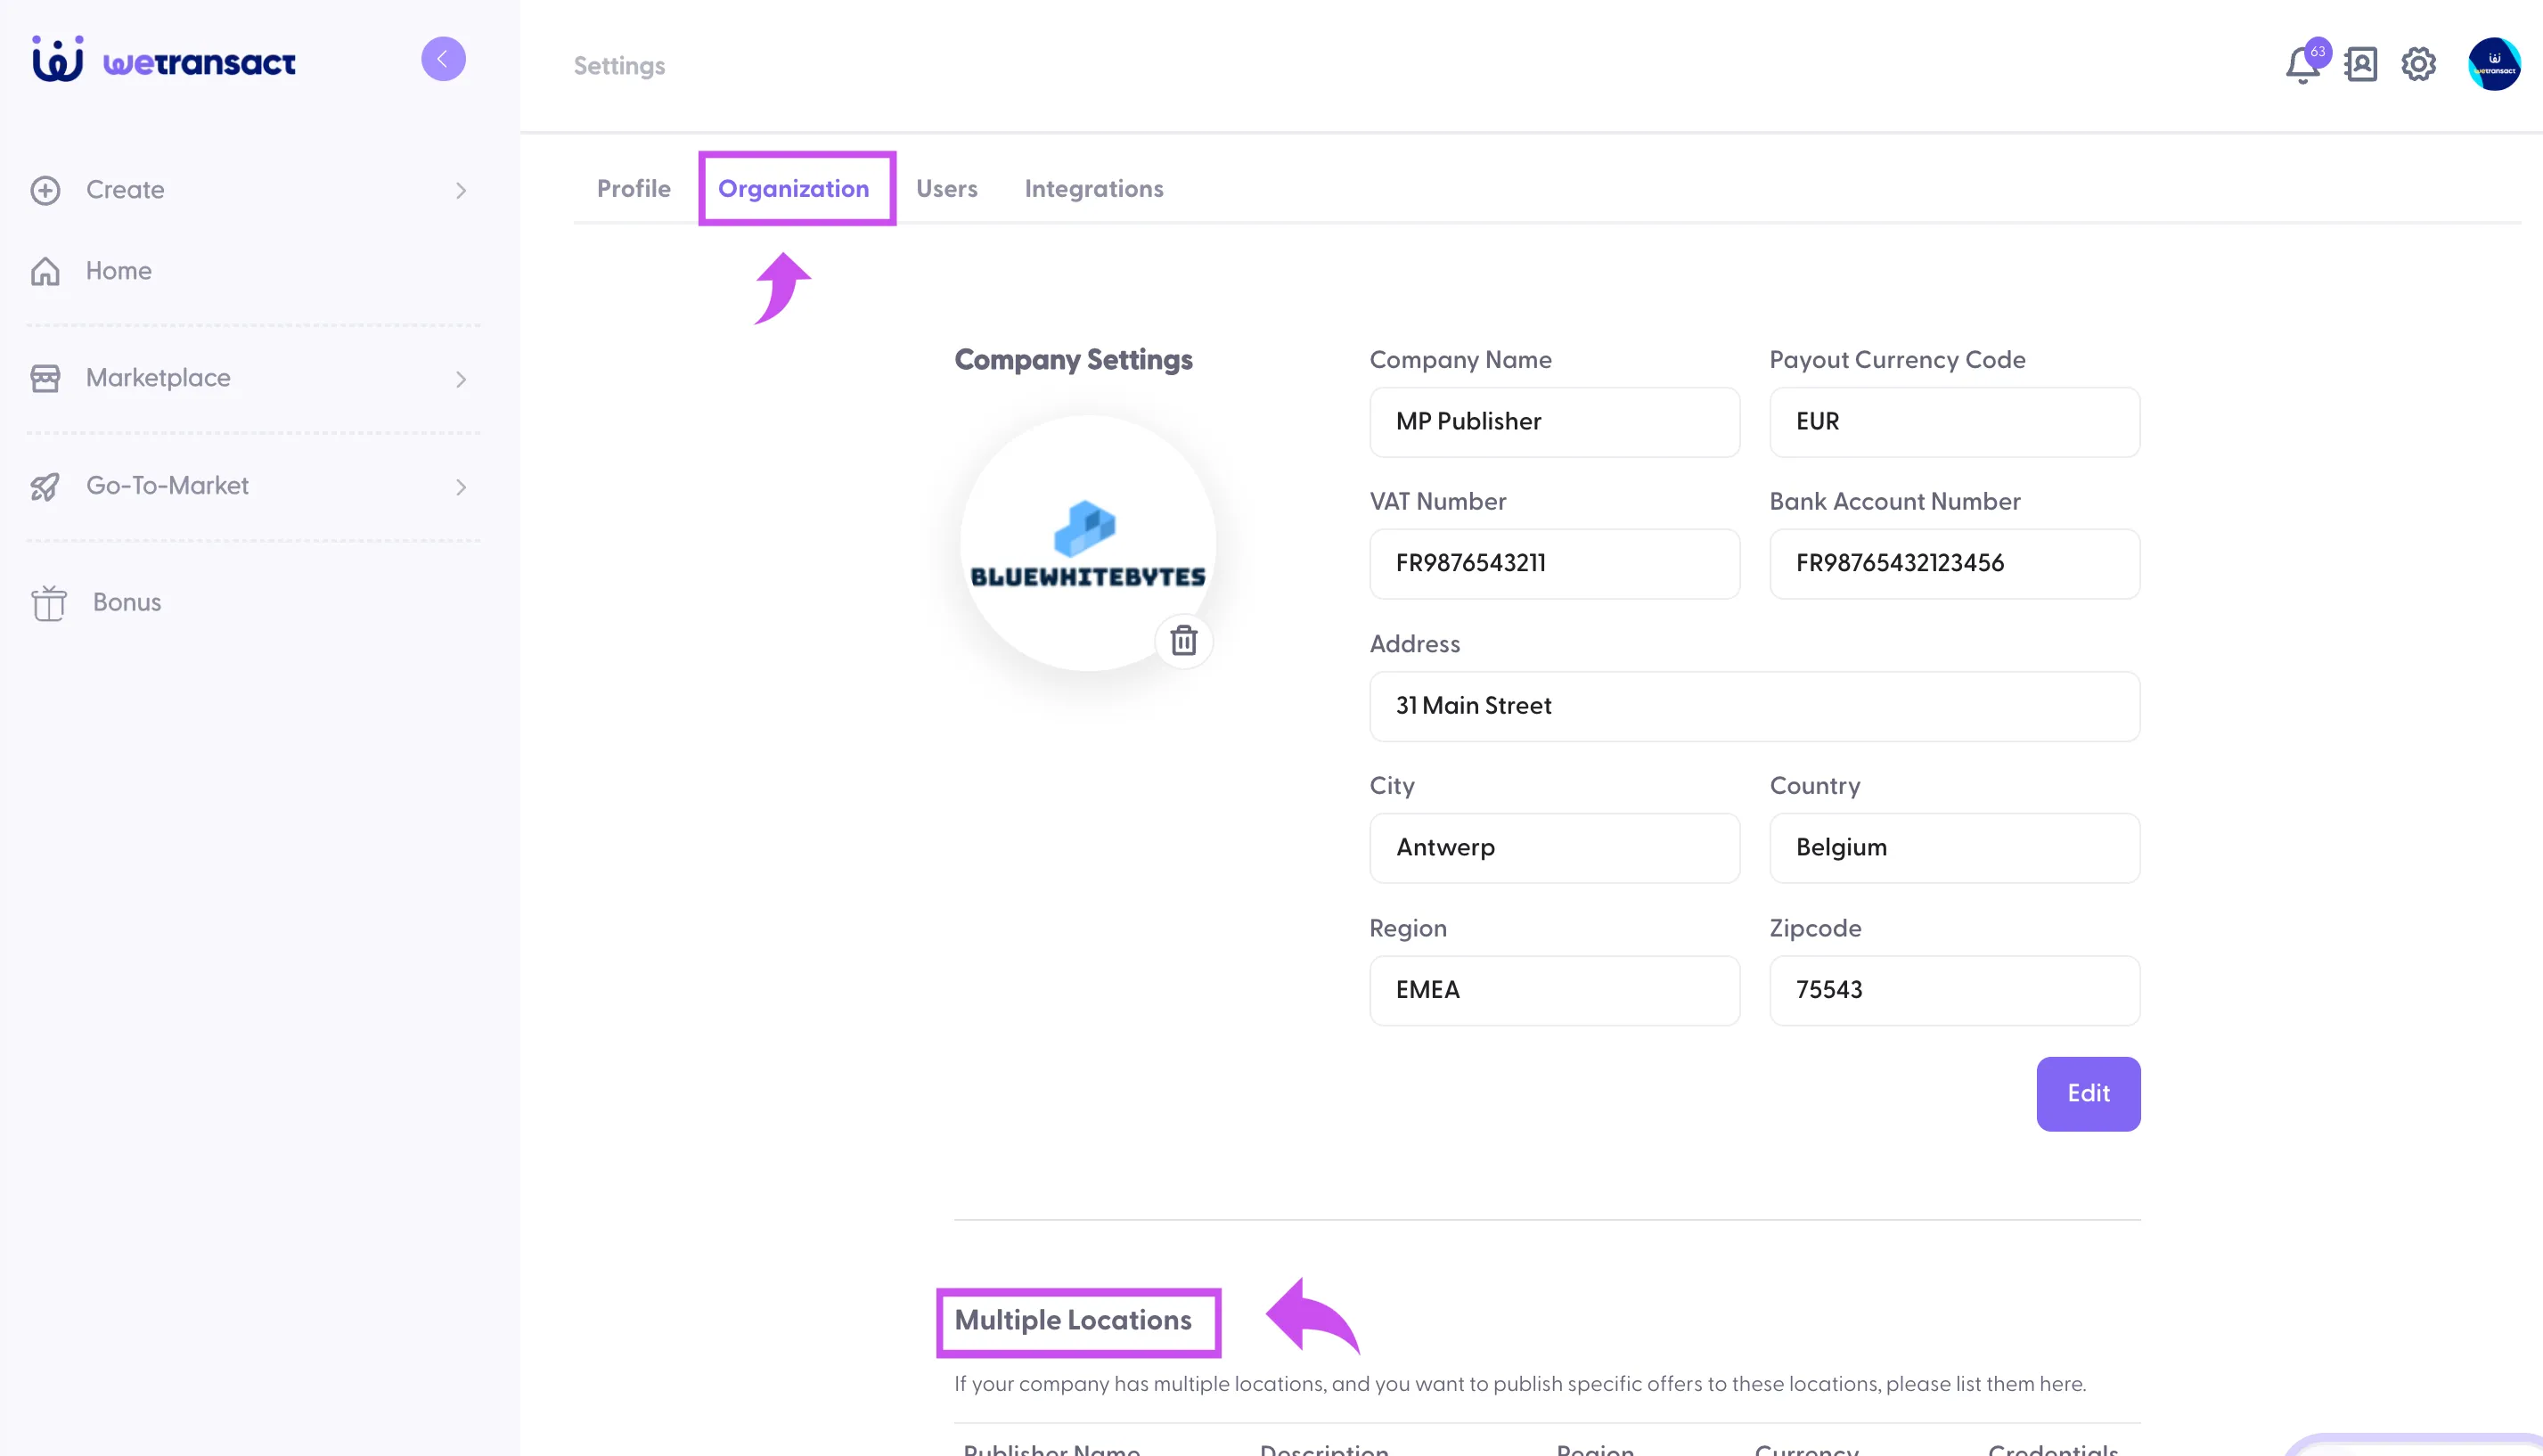This screenshot has height=1456, width=2543.
Task: Click the wetransact logo
Action: point(164,60)
